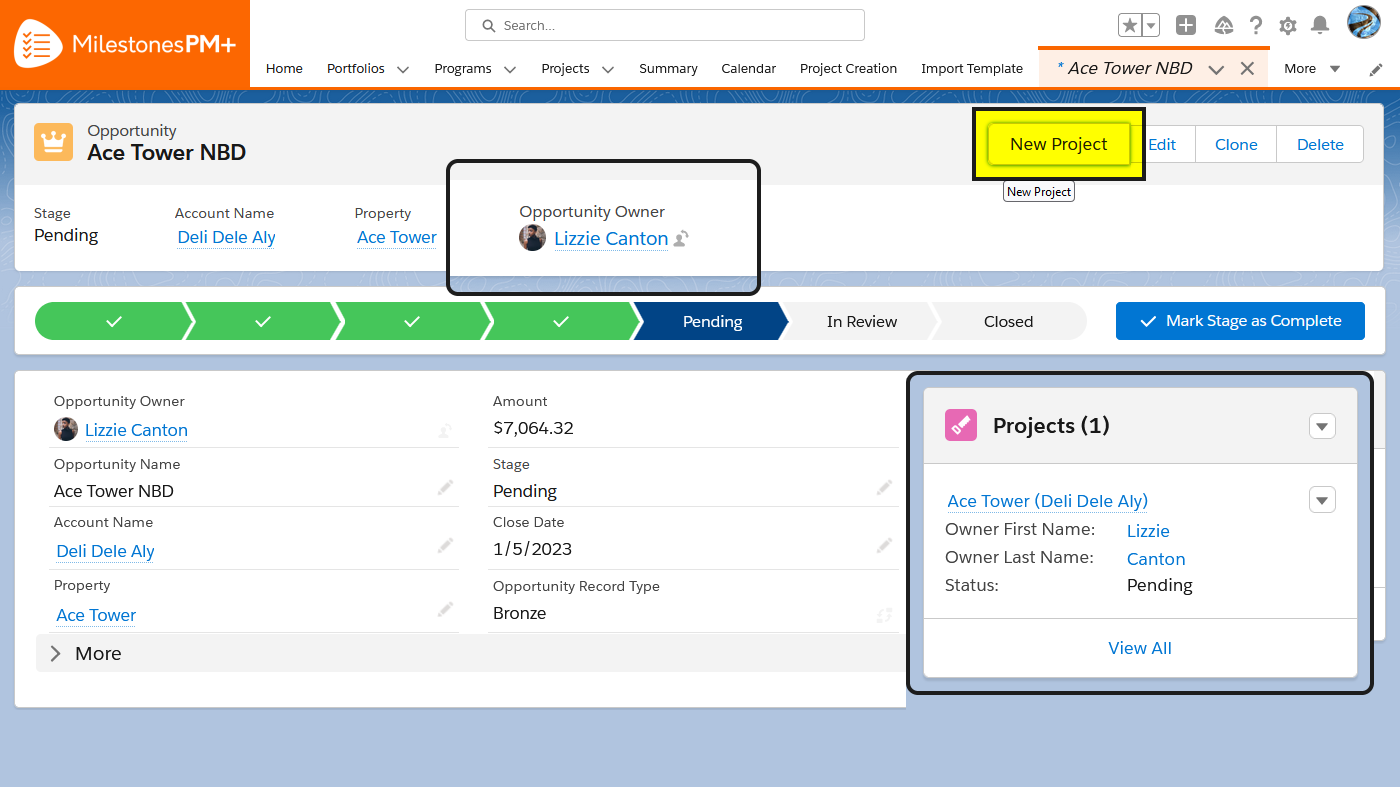
Task: Open Lizzie Canton link in details section
Action: pos(136,430)
